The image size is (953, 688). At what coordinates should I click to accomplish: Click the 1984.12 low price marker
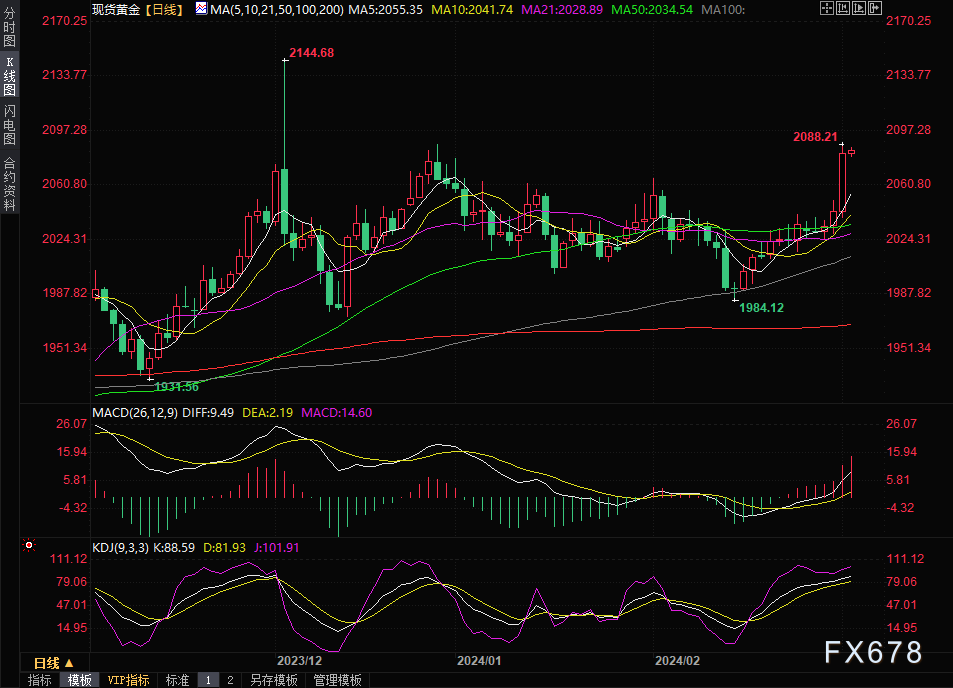pos(761,308)
